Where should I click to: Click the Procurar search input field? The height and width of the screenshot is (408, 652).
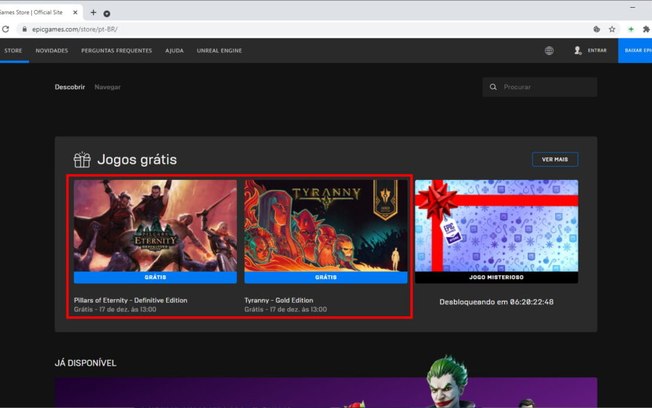pos(540,87)
